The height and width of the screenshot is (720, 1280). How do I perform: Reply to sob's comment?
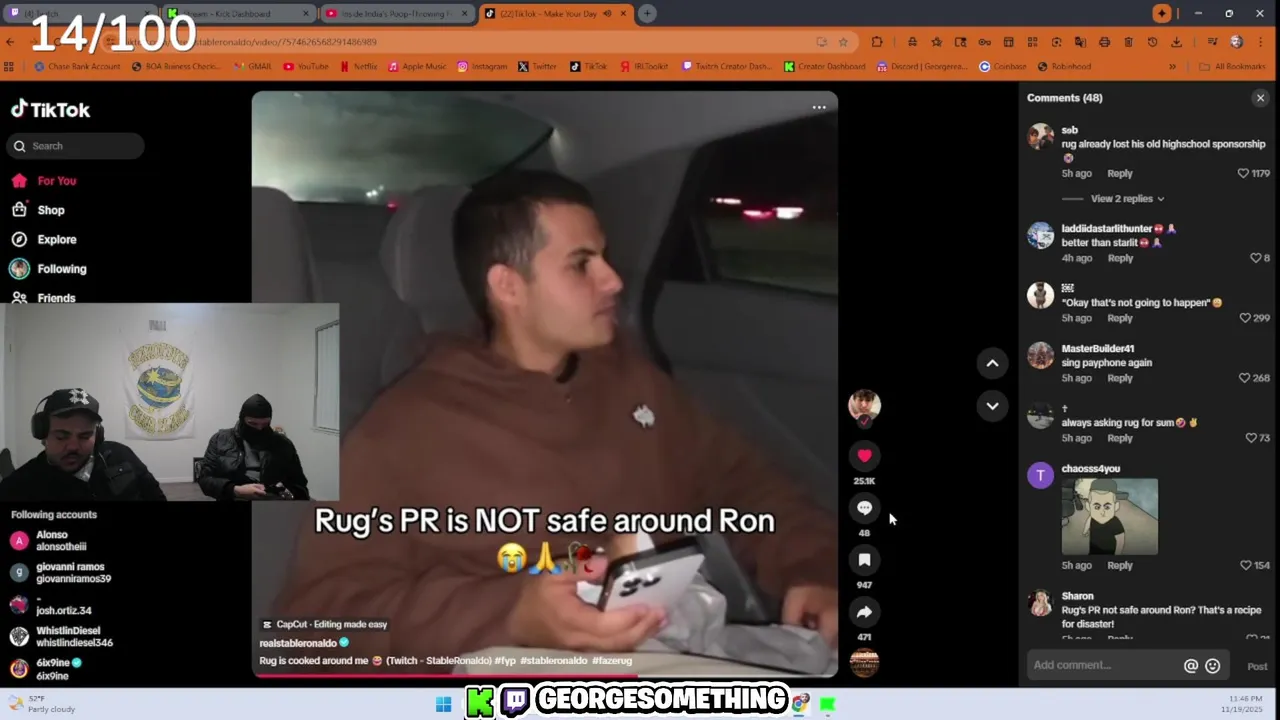click(1120, 174)
